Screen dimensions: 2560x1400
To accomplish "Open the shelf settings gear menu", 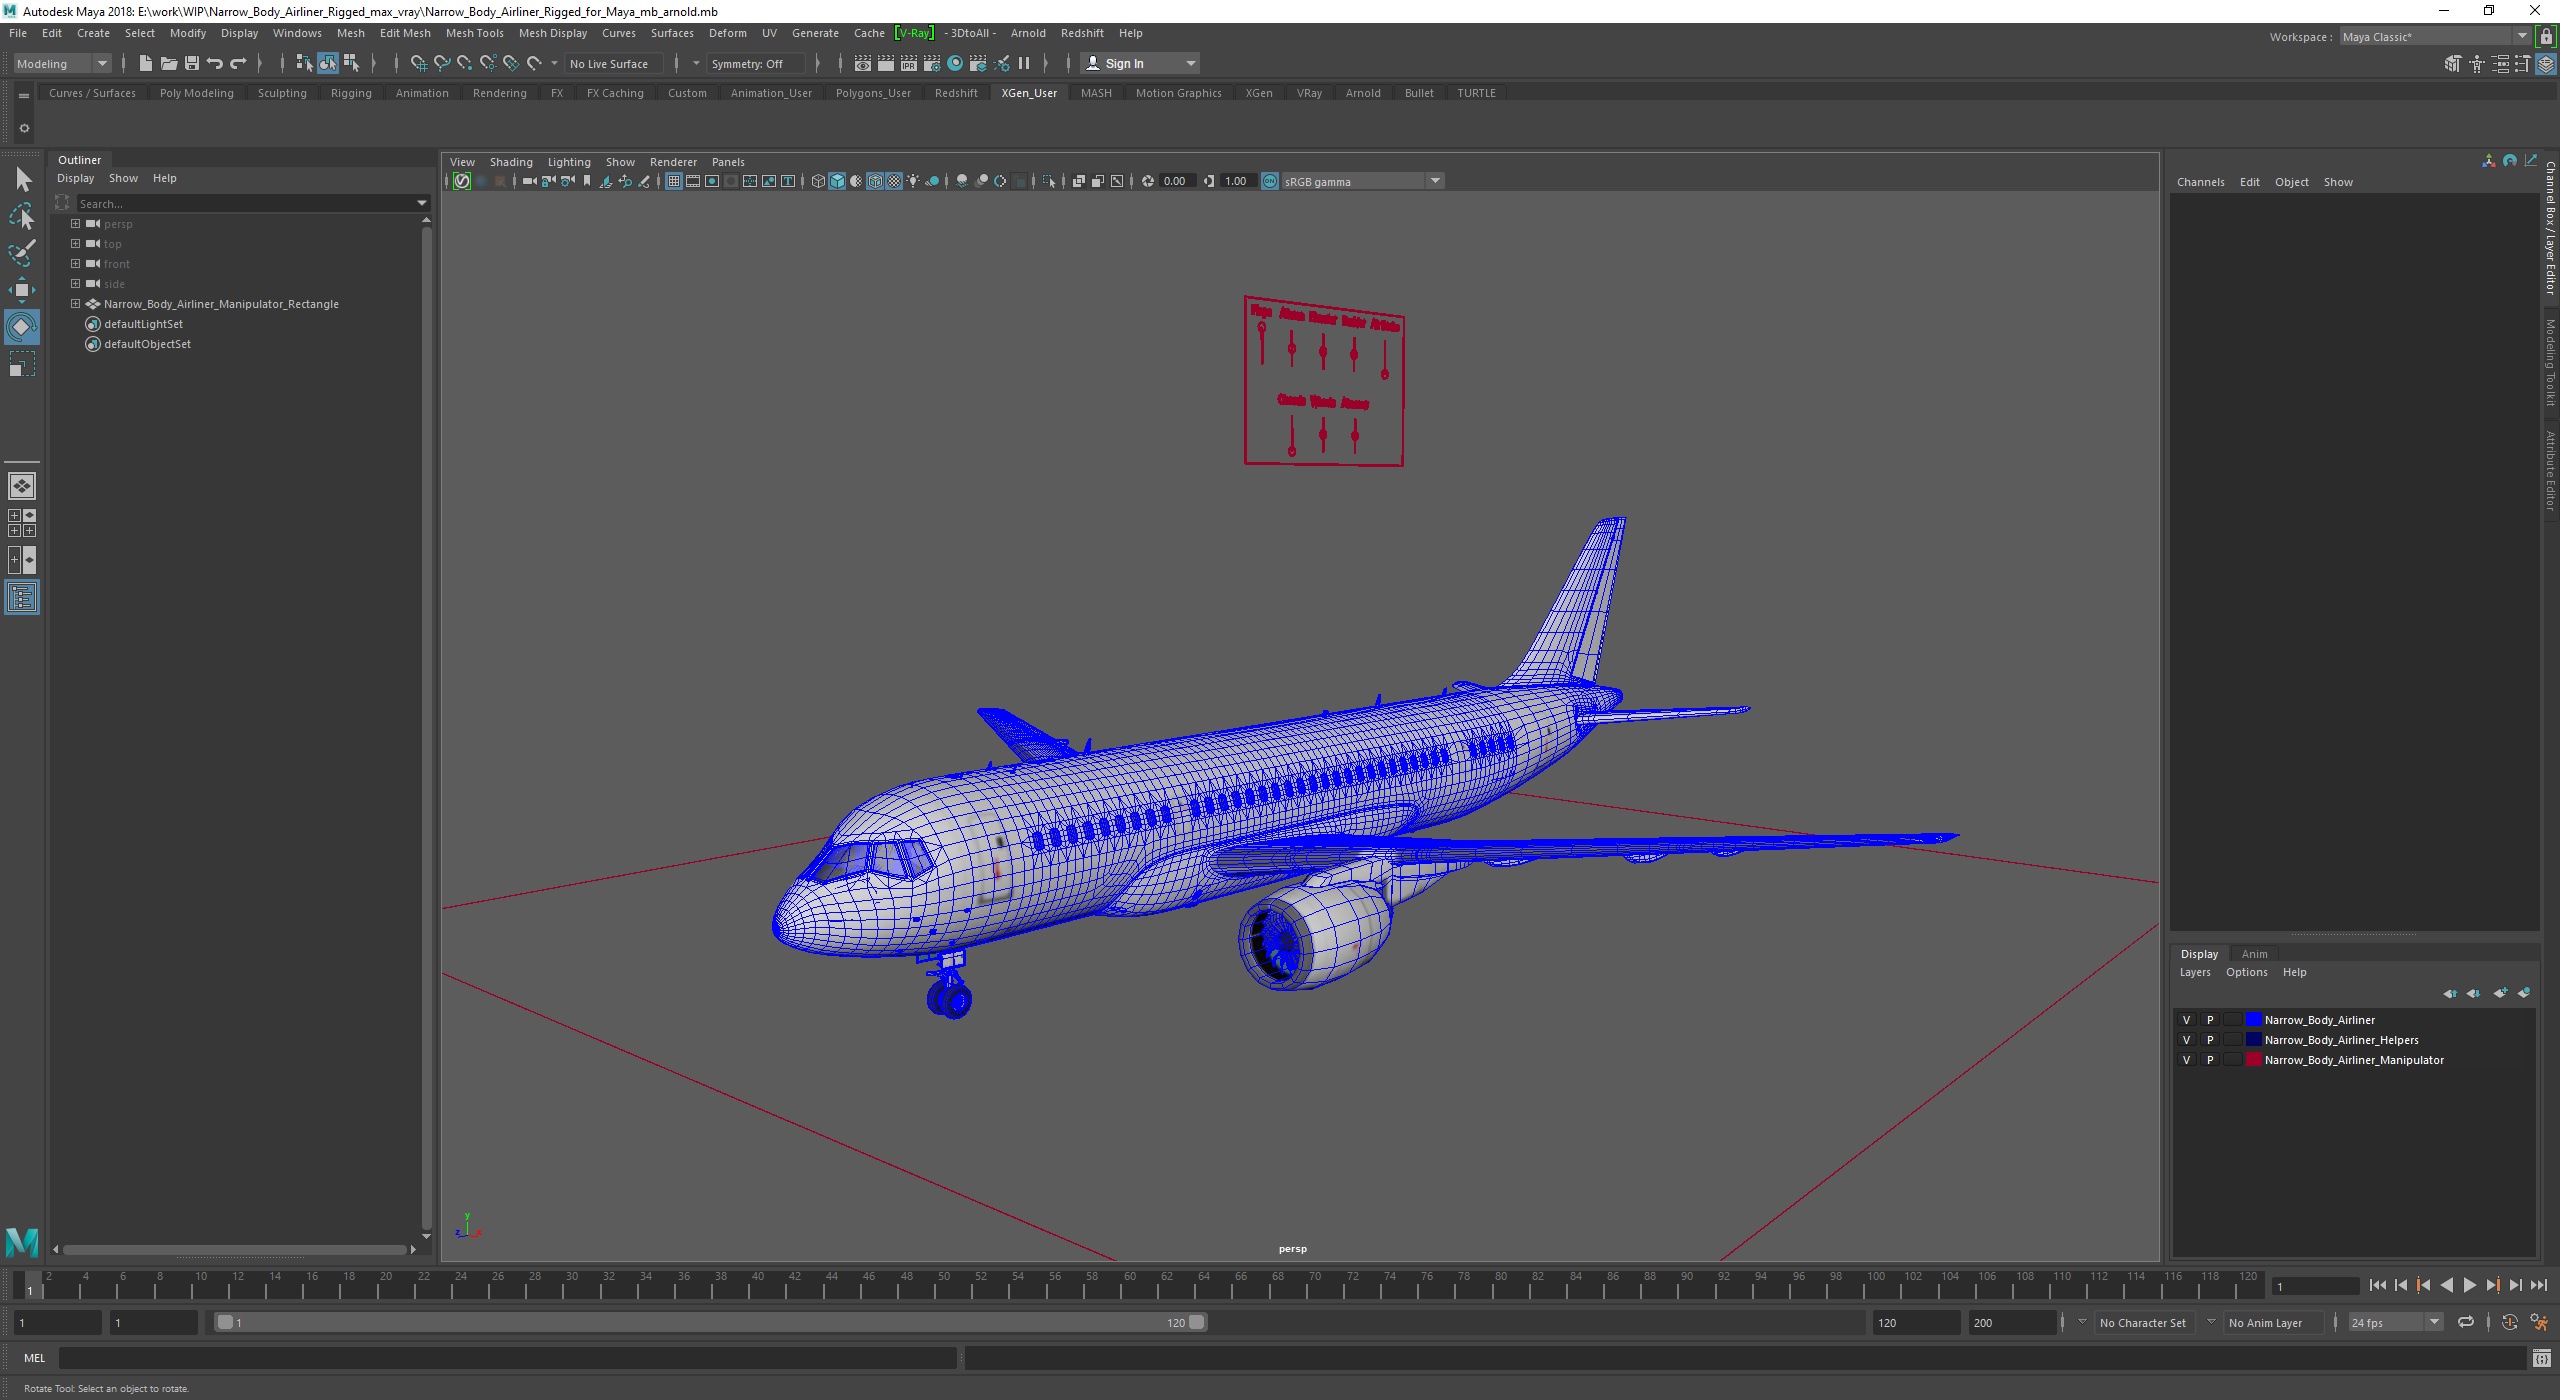I will pos(24,128).
